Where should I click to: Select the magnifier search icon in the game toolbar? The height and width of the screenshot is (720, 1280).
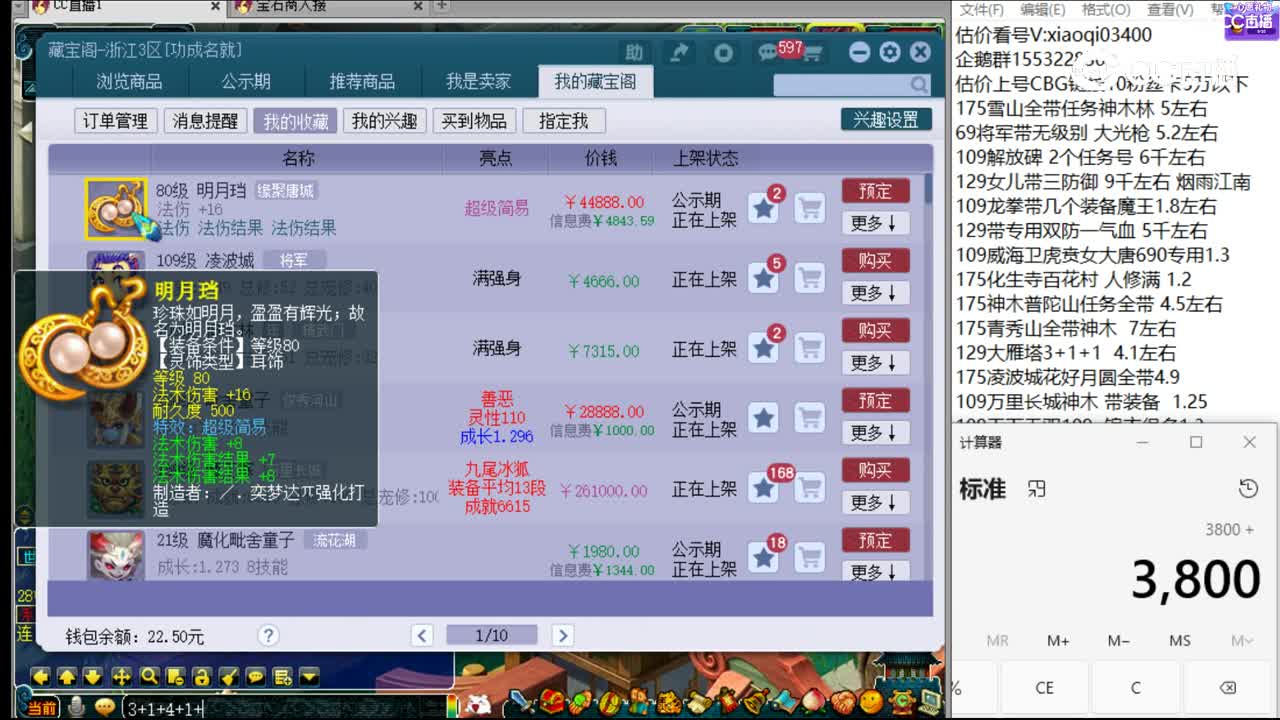coord(149,678)
